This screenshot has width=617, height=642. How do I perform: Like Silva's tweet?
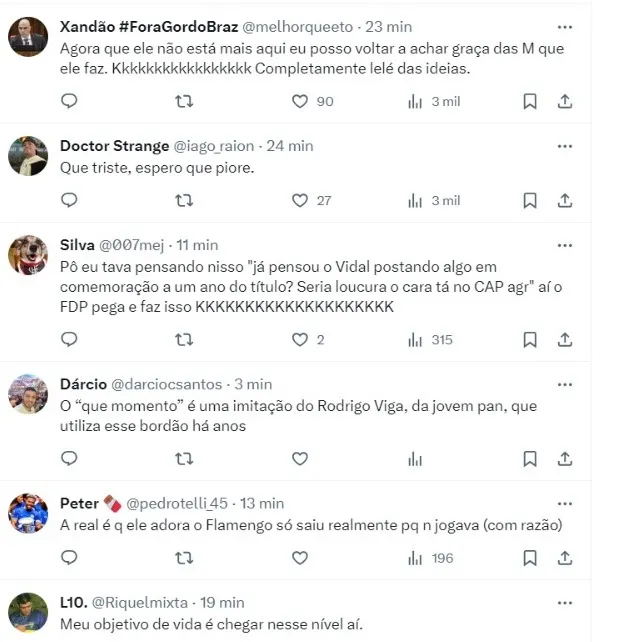tap(300, 340)
